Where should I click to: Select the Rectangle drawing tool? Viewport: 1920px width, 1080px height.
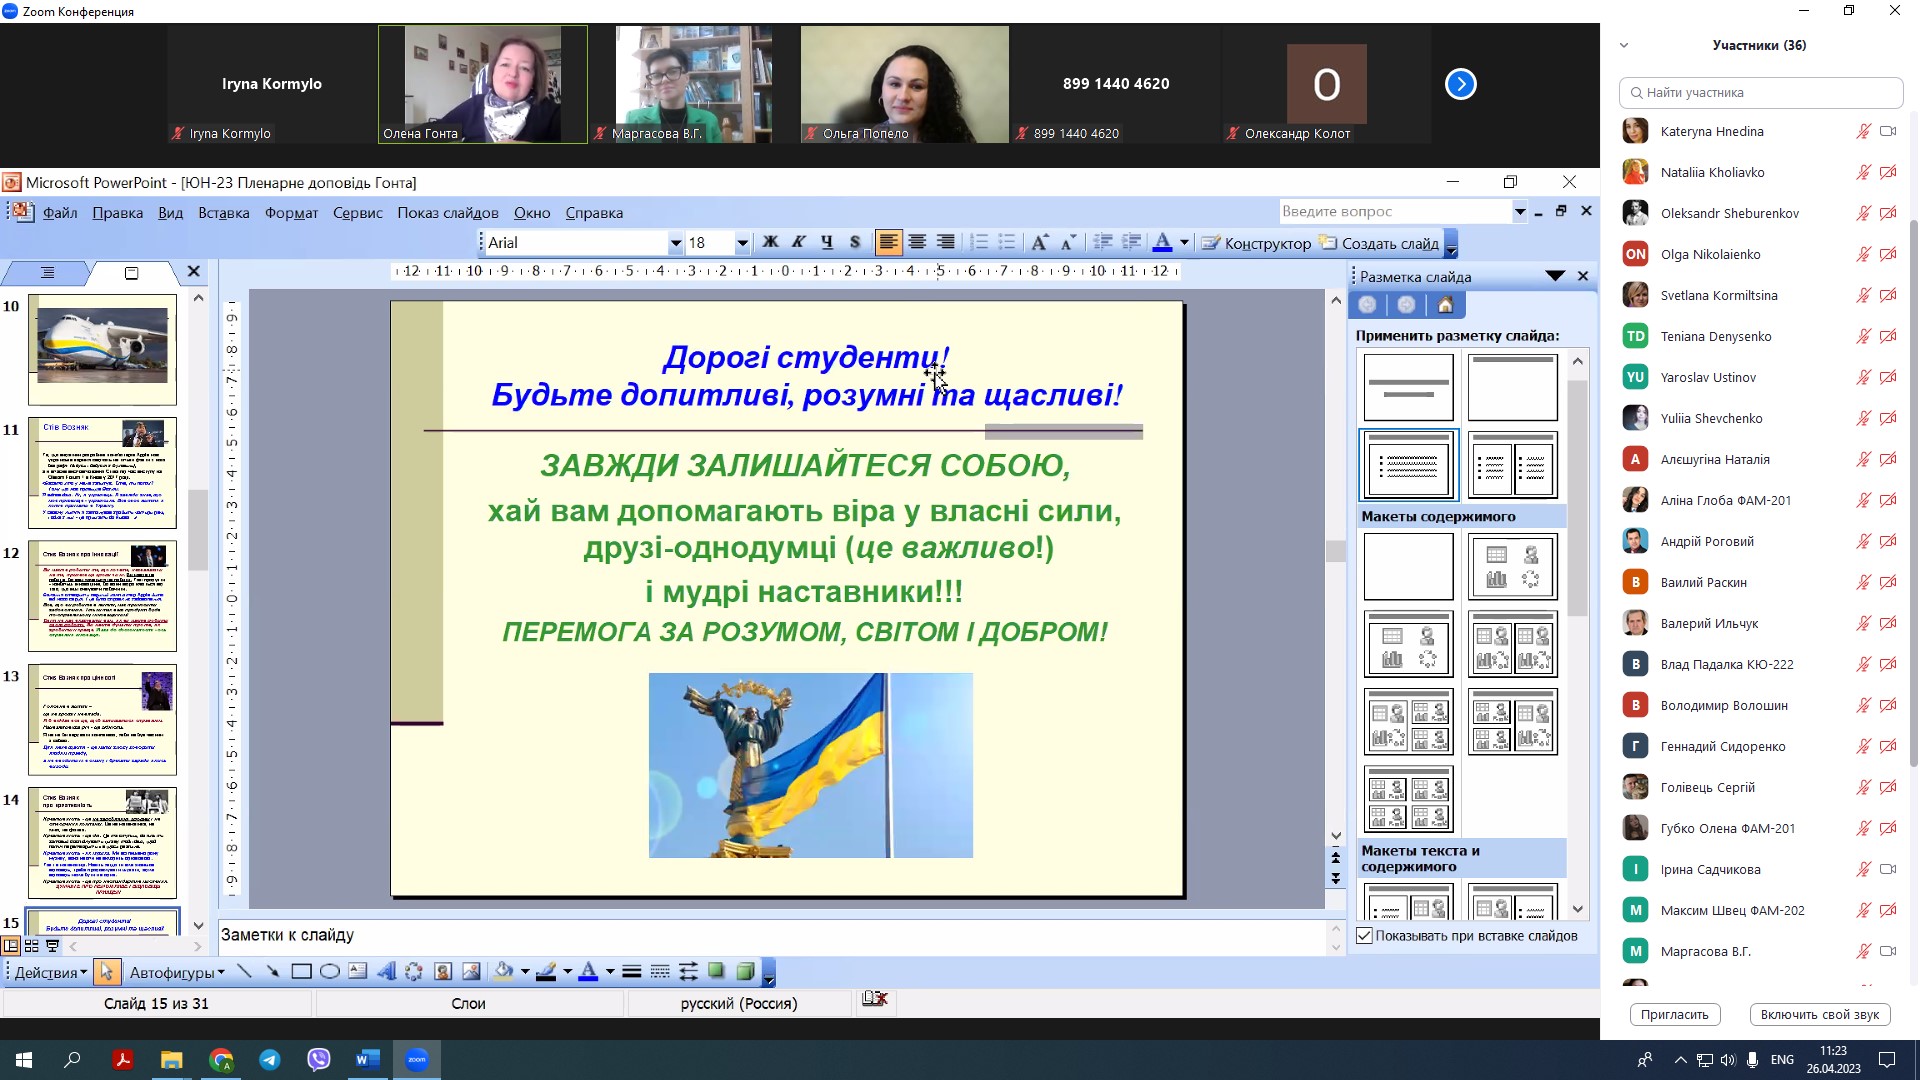300,972
